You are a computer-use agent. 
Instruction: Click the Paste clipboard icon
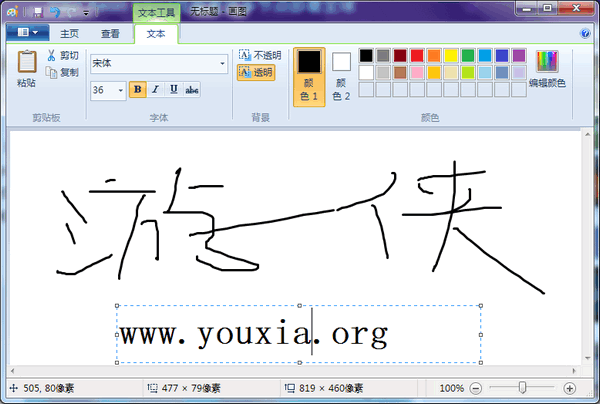point(27,64)
